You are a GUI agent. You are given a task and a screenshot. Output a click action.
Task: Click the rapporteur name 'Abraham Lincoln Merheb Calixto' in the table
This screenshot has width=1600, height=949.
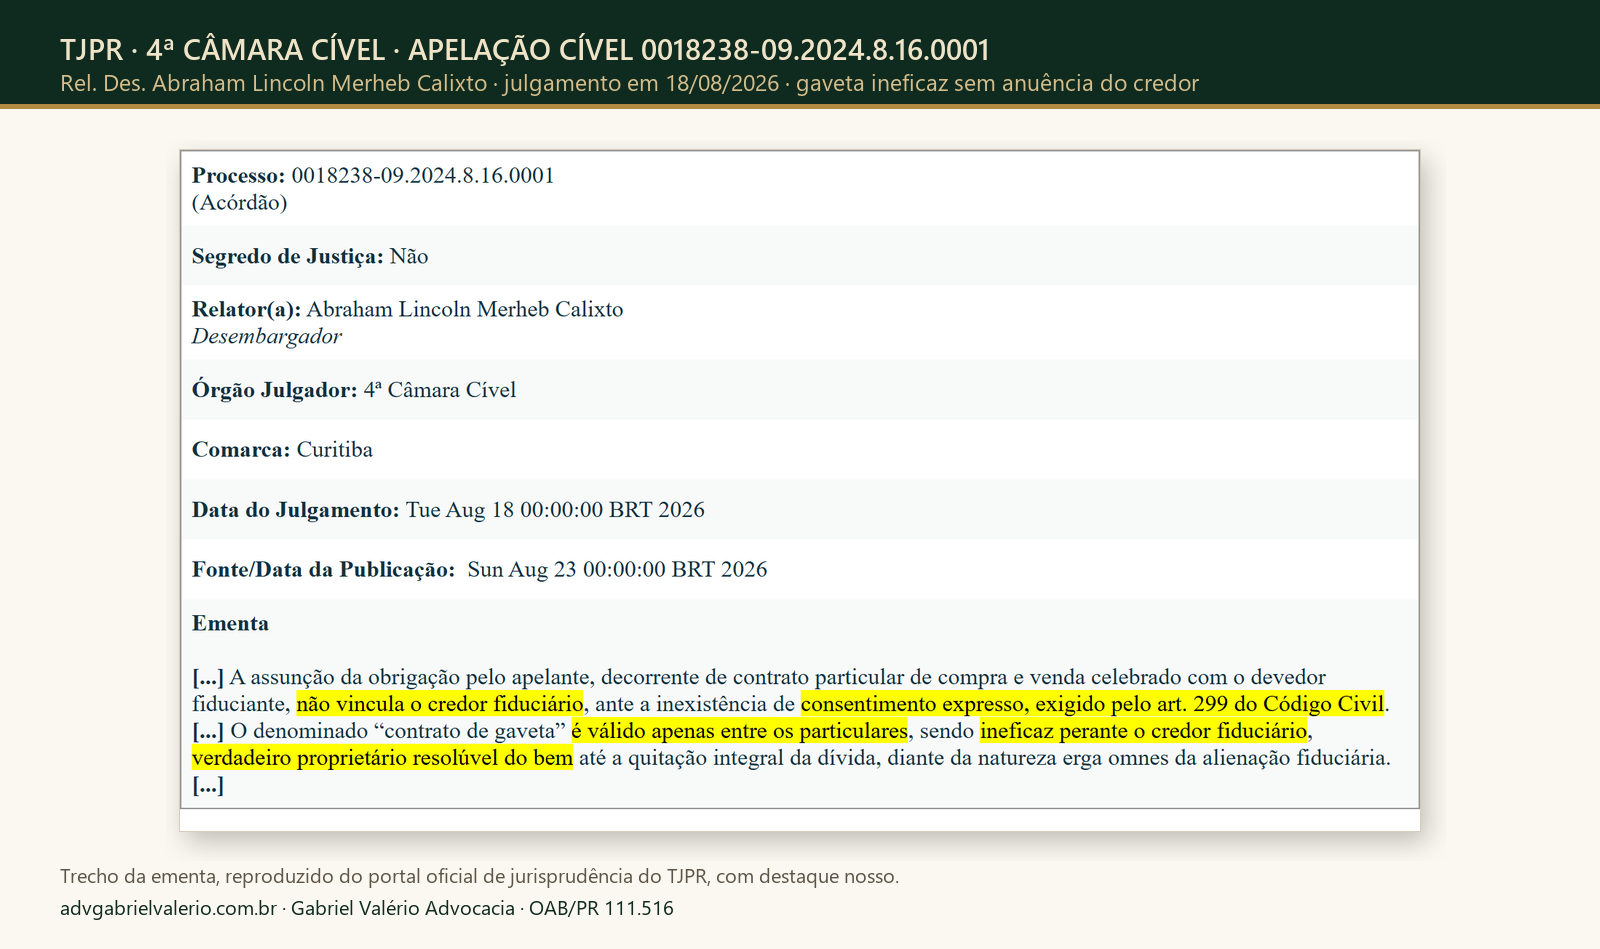tap(465, 309)
